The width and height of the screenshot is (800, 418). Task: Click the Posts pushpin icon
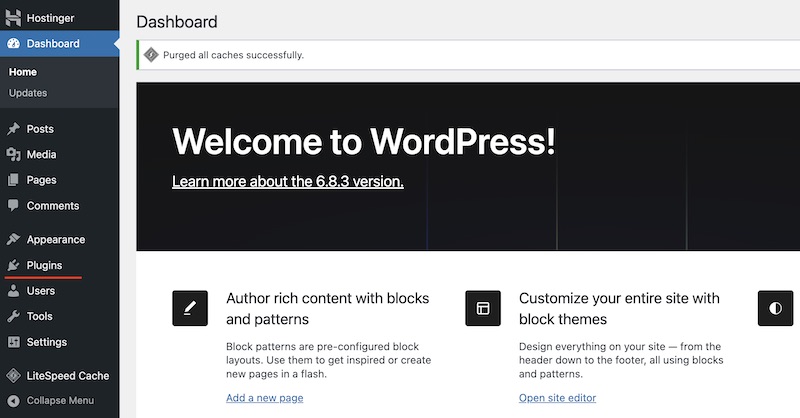pos(14,129)
